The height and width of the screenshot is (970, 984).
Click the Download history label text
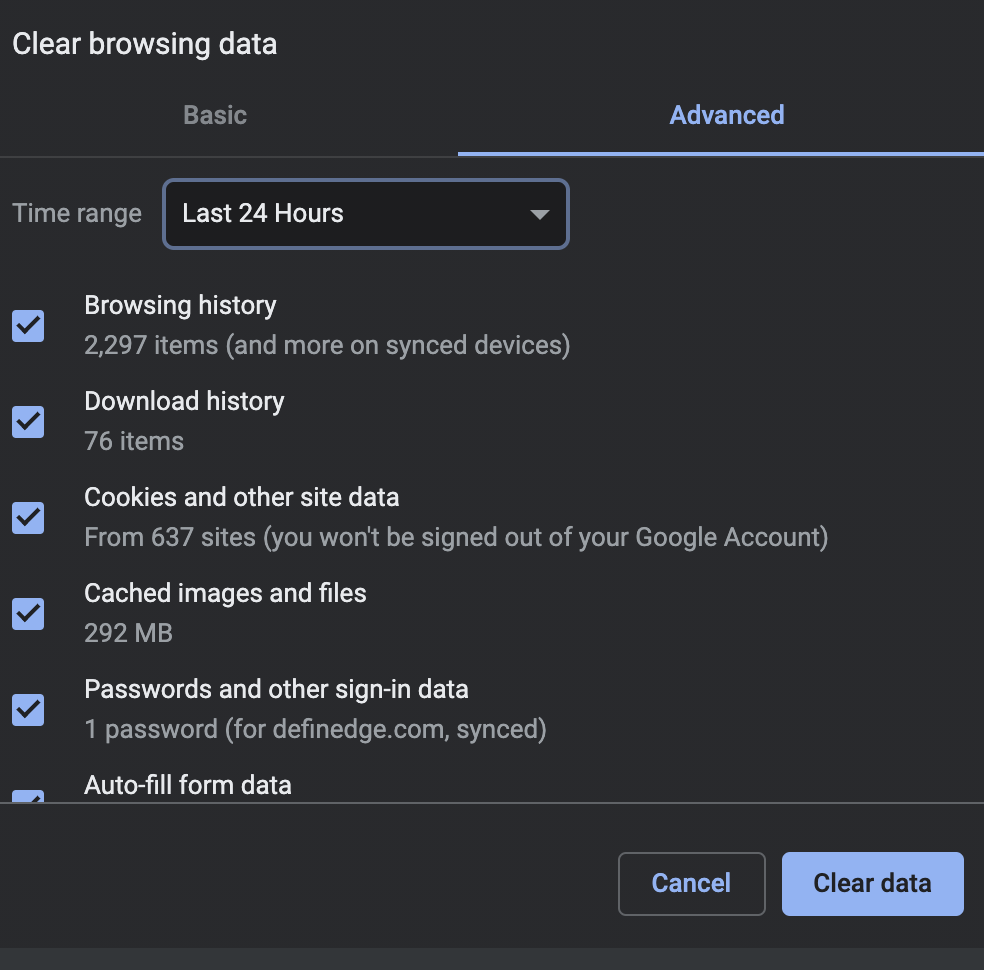coord(184,401)
